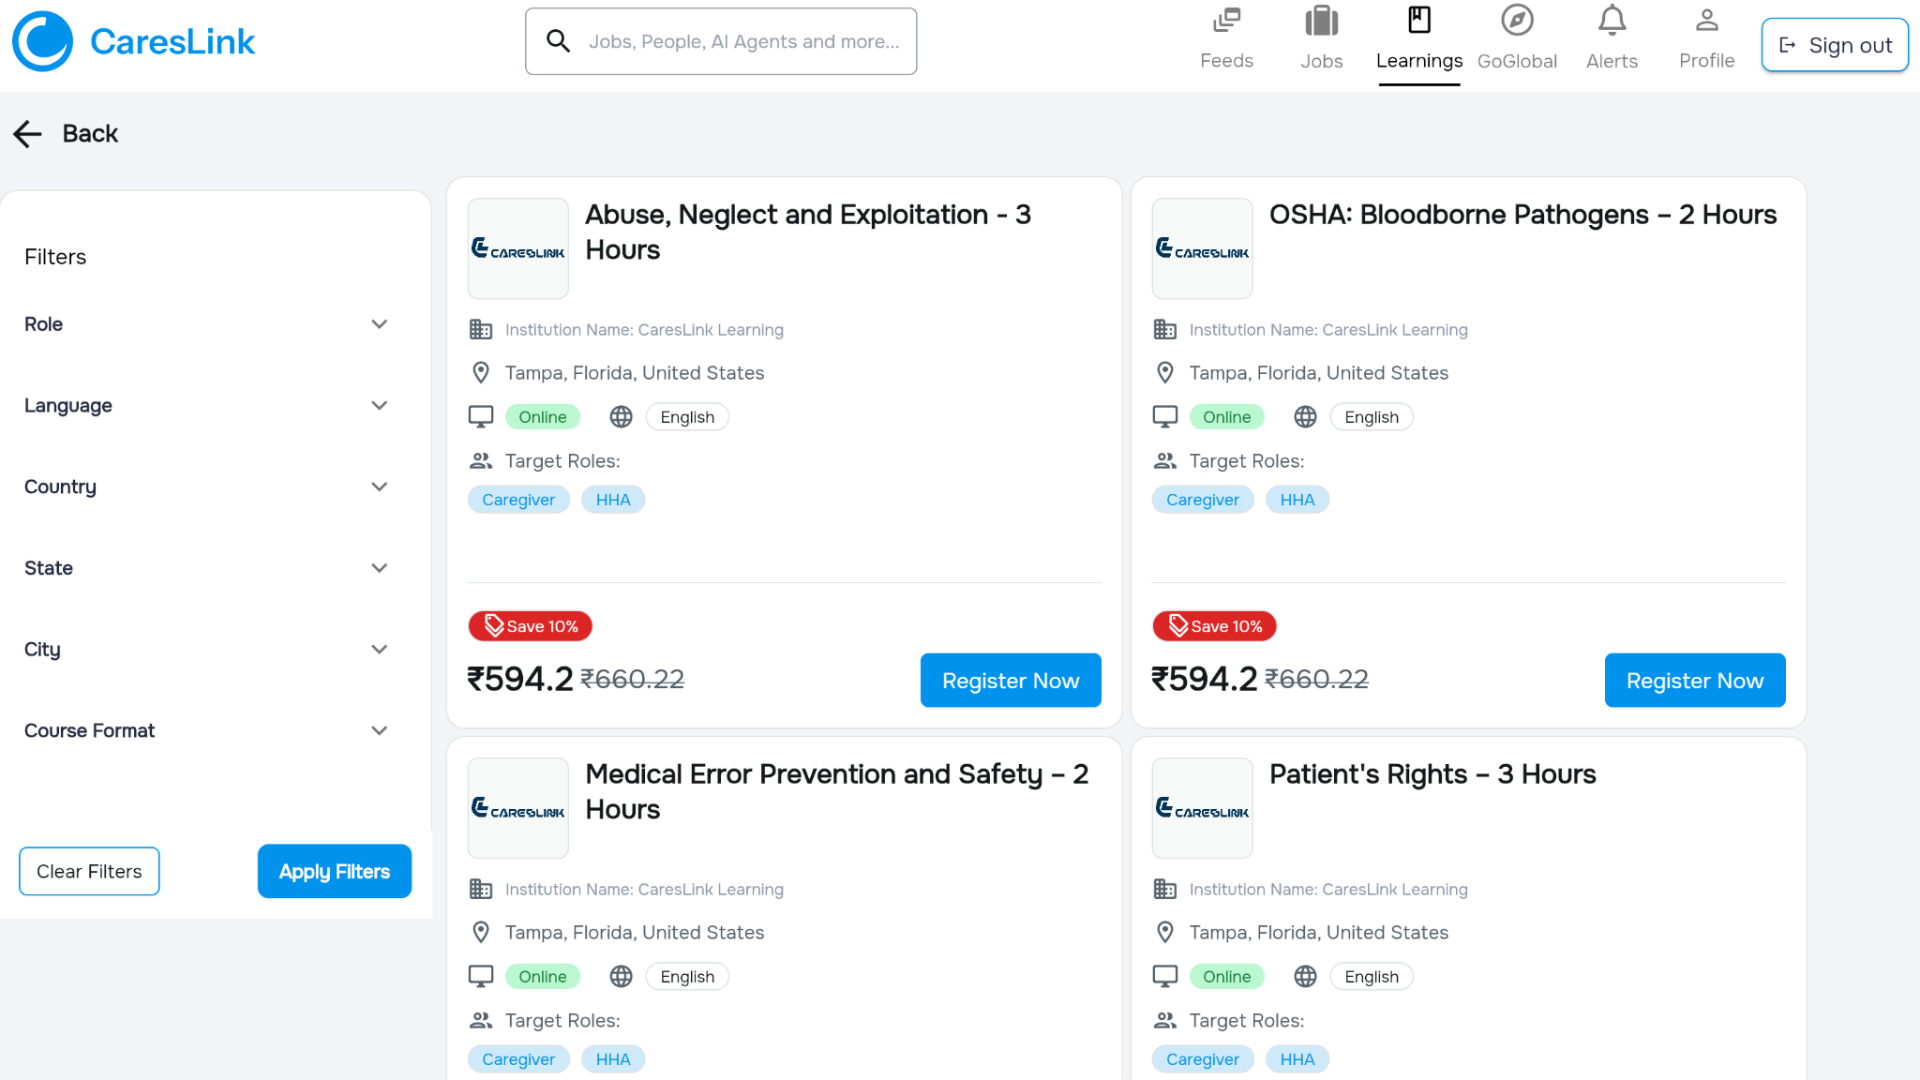Register Now for OSHA Bloodborne Pathogens course
1920x1080 pixels.
click(1694, 680)
